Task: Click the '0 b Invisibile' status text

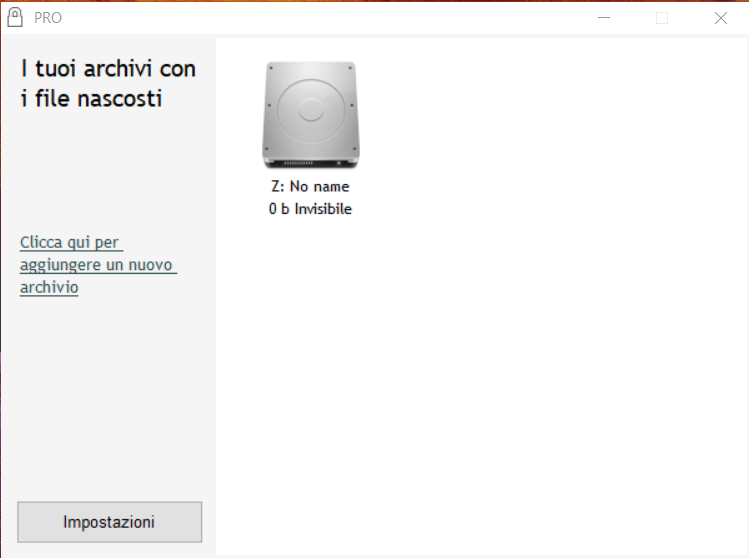Action: (310, 208)
